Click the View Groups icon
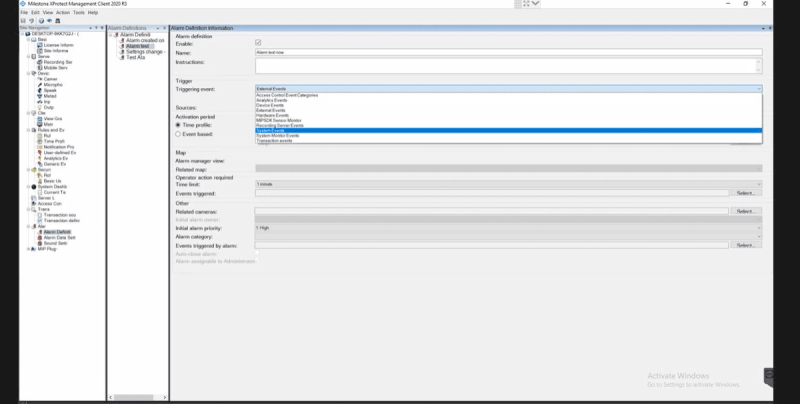The image size is (800, 404). (x=40, y=119)
